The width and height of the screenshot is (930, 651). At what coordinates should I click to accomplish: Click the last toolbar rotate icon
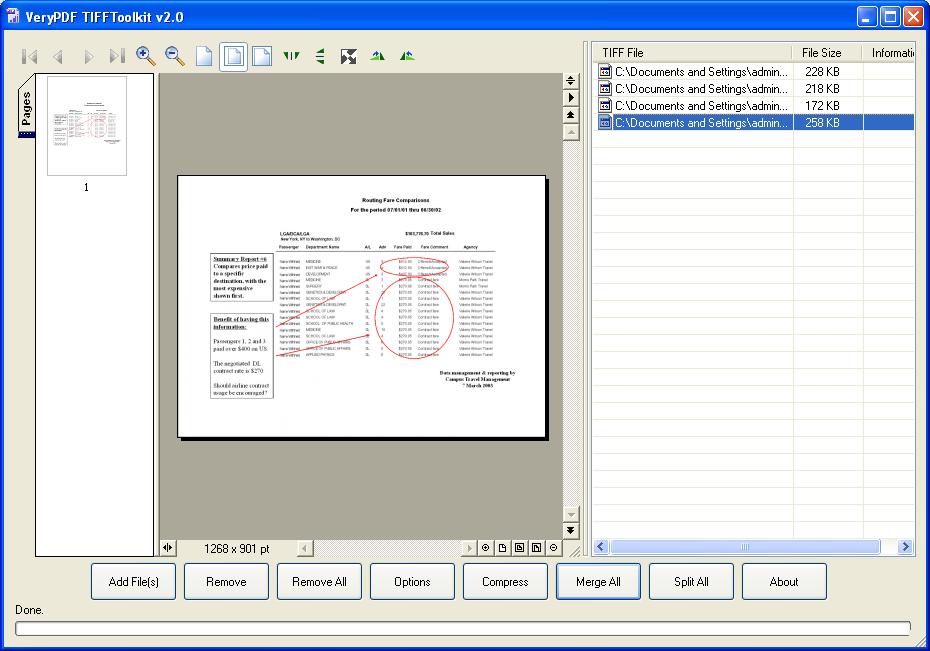407,56
